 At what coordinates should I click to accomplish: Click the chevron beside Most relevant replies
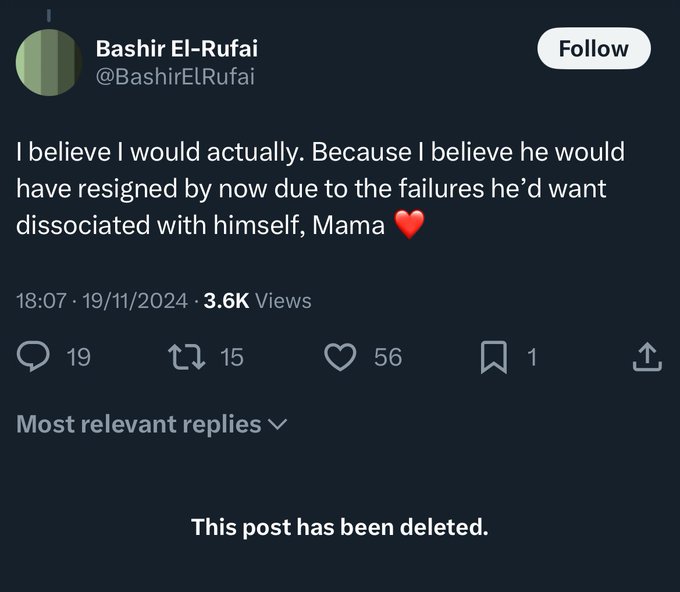(278, 424)
